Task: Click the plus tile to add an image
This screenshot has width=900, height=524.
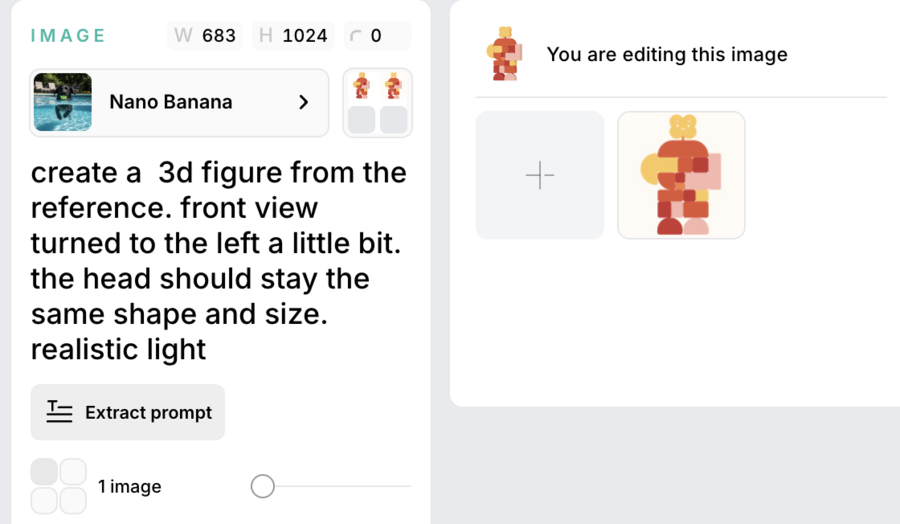Action: tap(540, 175)
